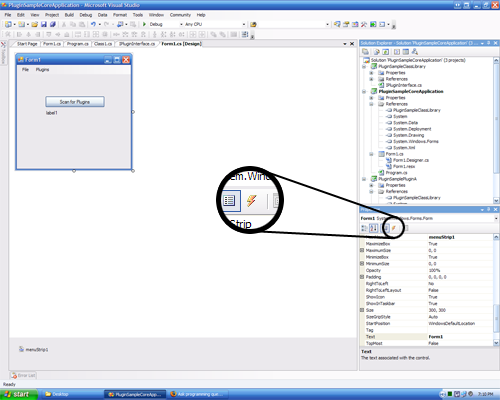Click the New Project toolbar icon

(x=8, y=24)
